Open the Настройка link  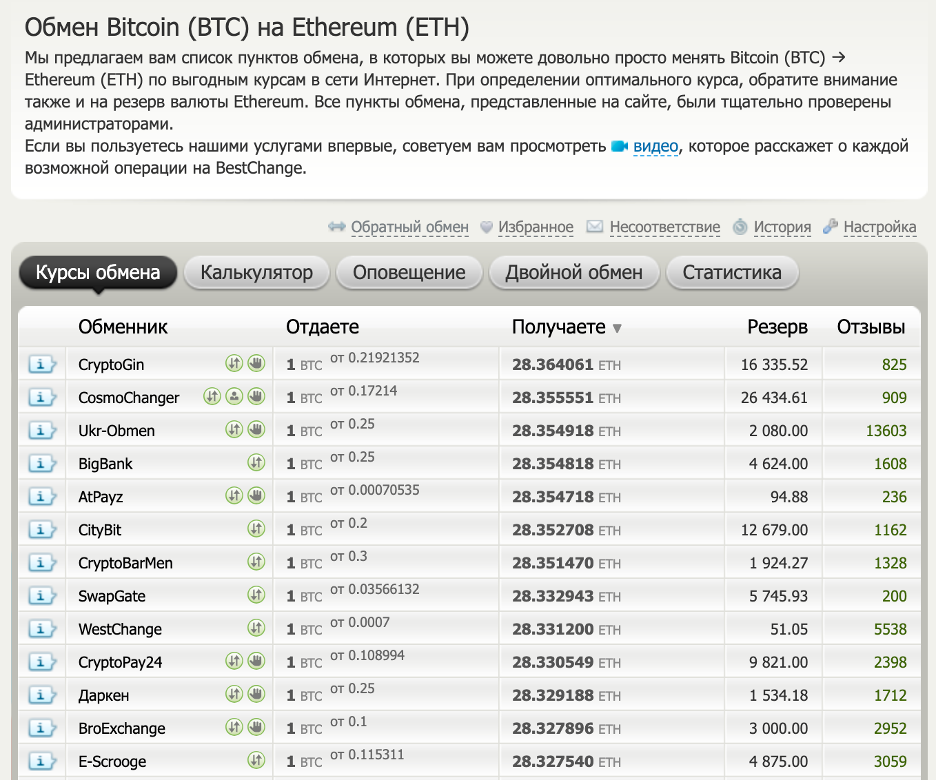click(880, 227)
